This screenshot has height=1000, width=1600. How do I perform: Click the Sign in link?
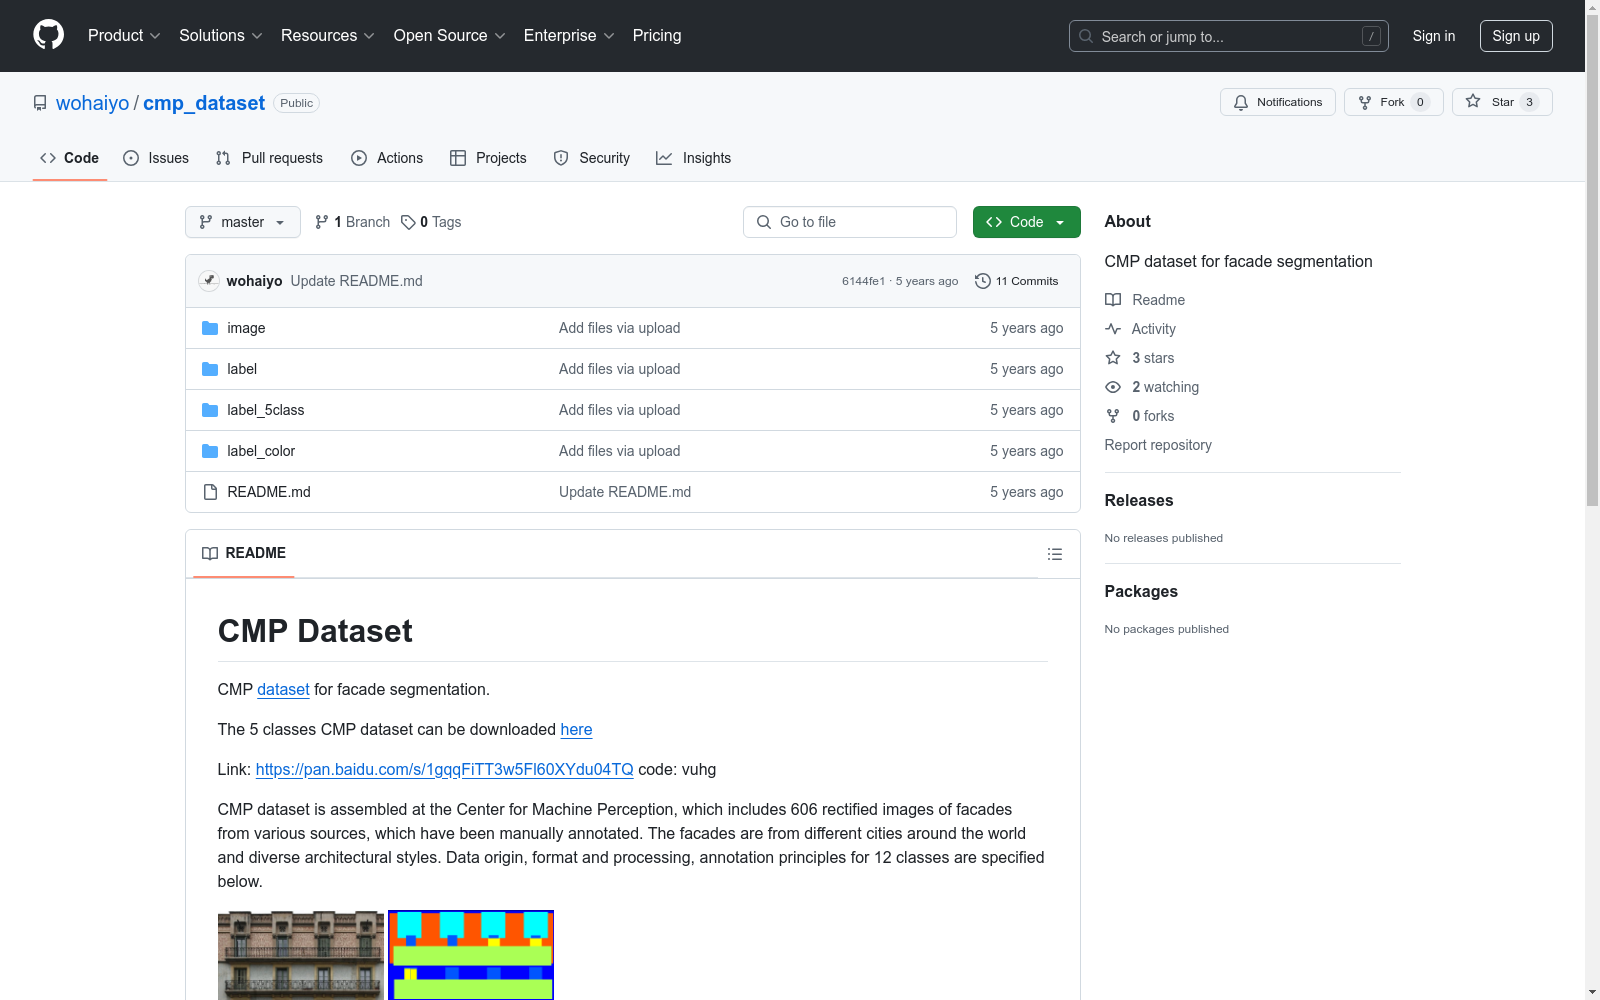1433,36
